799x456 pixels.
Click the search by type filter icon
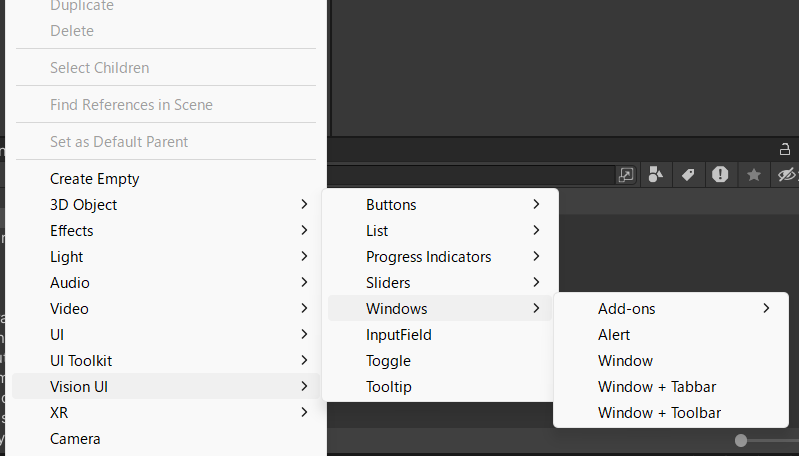tap(655, 175)
